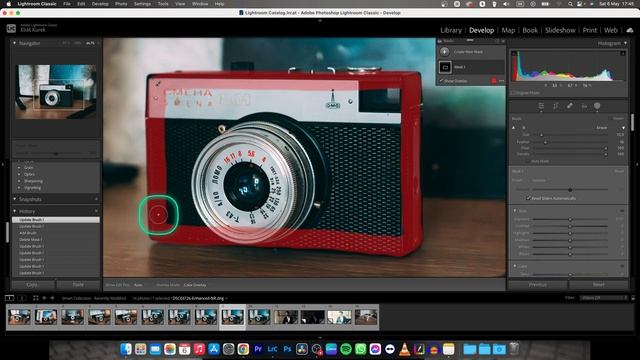640x360 pixels.
Task: Select brush B option
Action: (524, 128)
